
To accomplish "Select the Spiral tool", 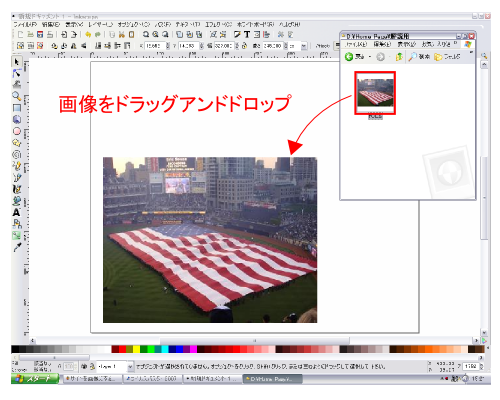I will tap(17, 154).
